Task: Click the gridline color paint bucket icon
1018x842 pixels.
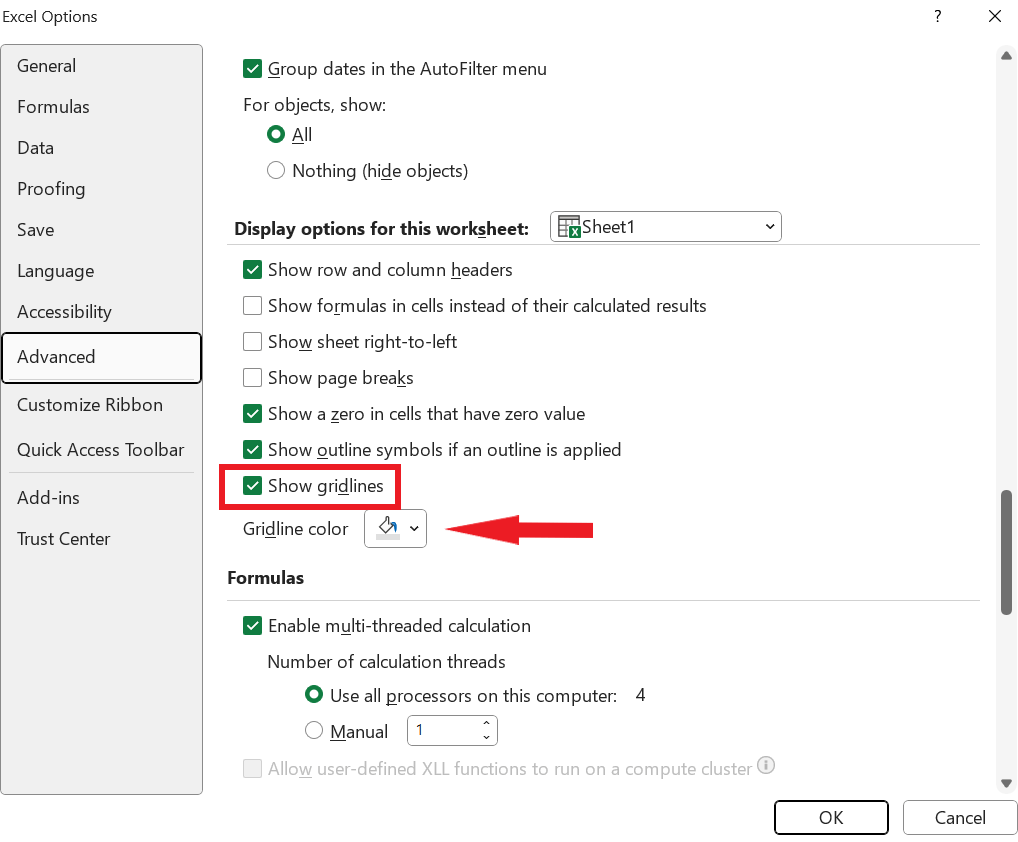Action: (x=387, y=527)
